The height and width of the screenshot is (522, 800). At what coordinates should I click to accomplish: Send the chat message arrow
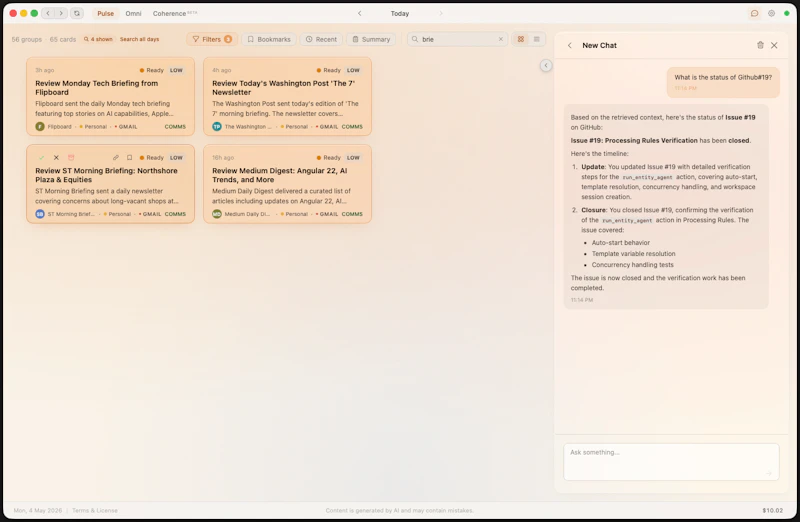(768, 473)
